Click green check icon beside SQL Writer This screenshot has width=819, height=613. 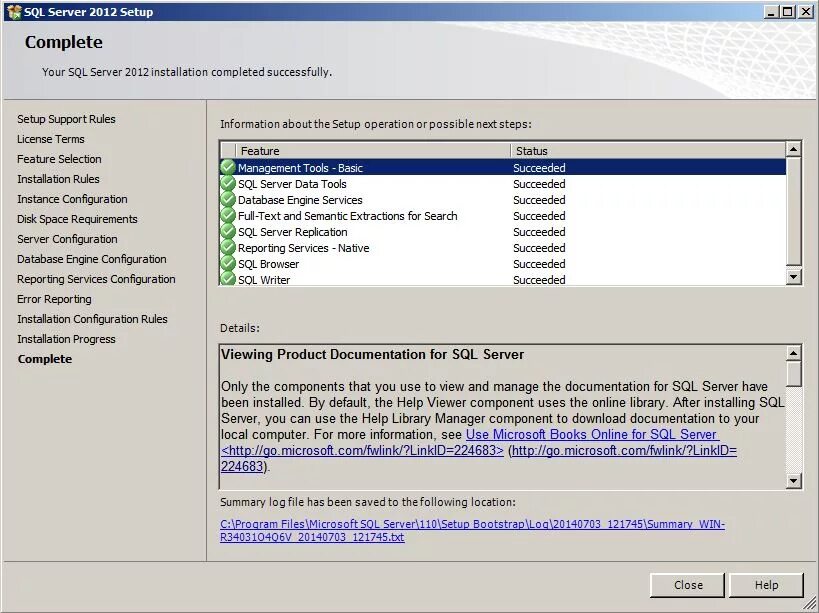(x=228, y=278)
